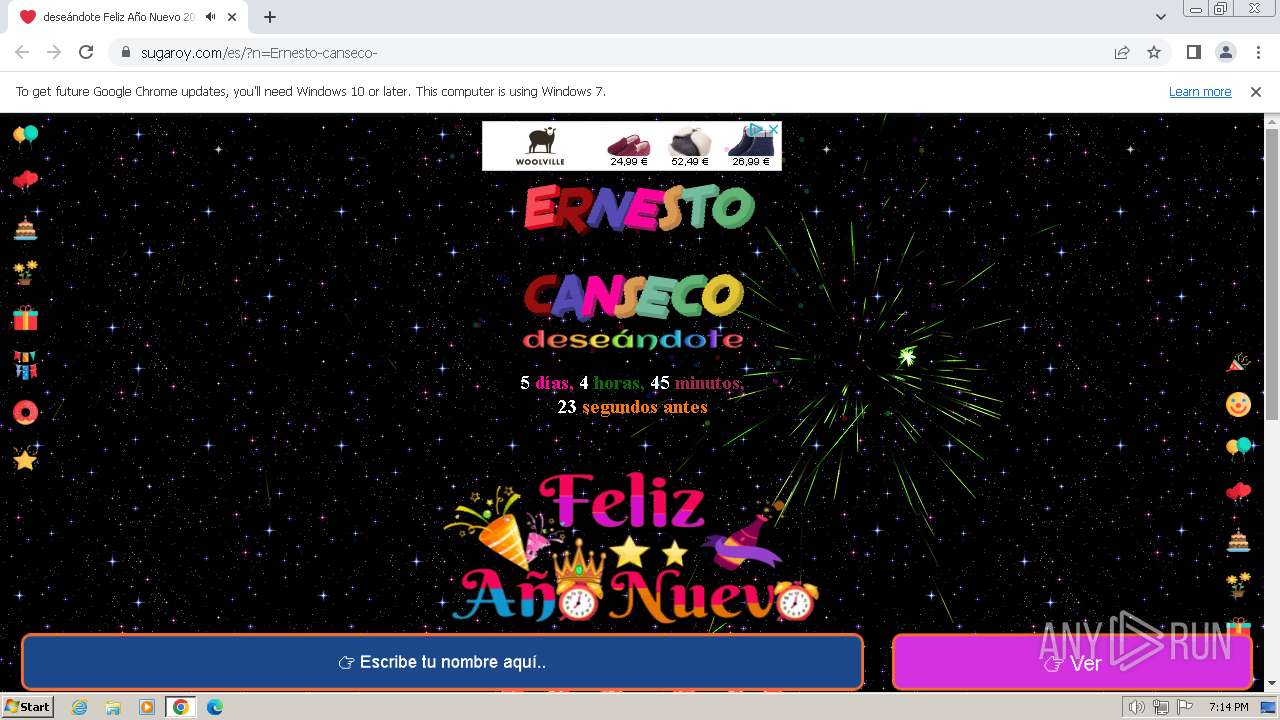This screenshot has height=720, width=1280.
Task: Click the 26,99 € navy boot product in the ad
Action: coord(751,146)
